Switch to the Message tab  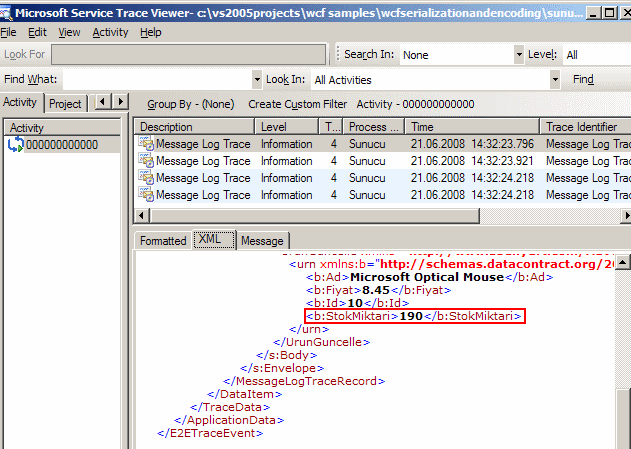pos(262,241)
